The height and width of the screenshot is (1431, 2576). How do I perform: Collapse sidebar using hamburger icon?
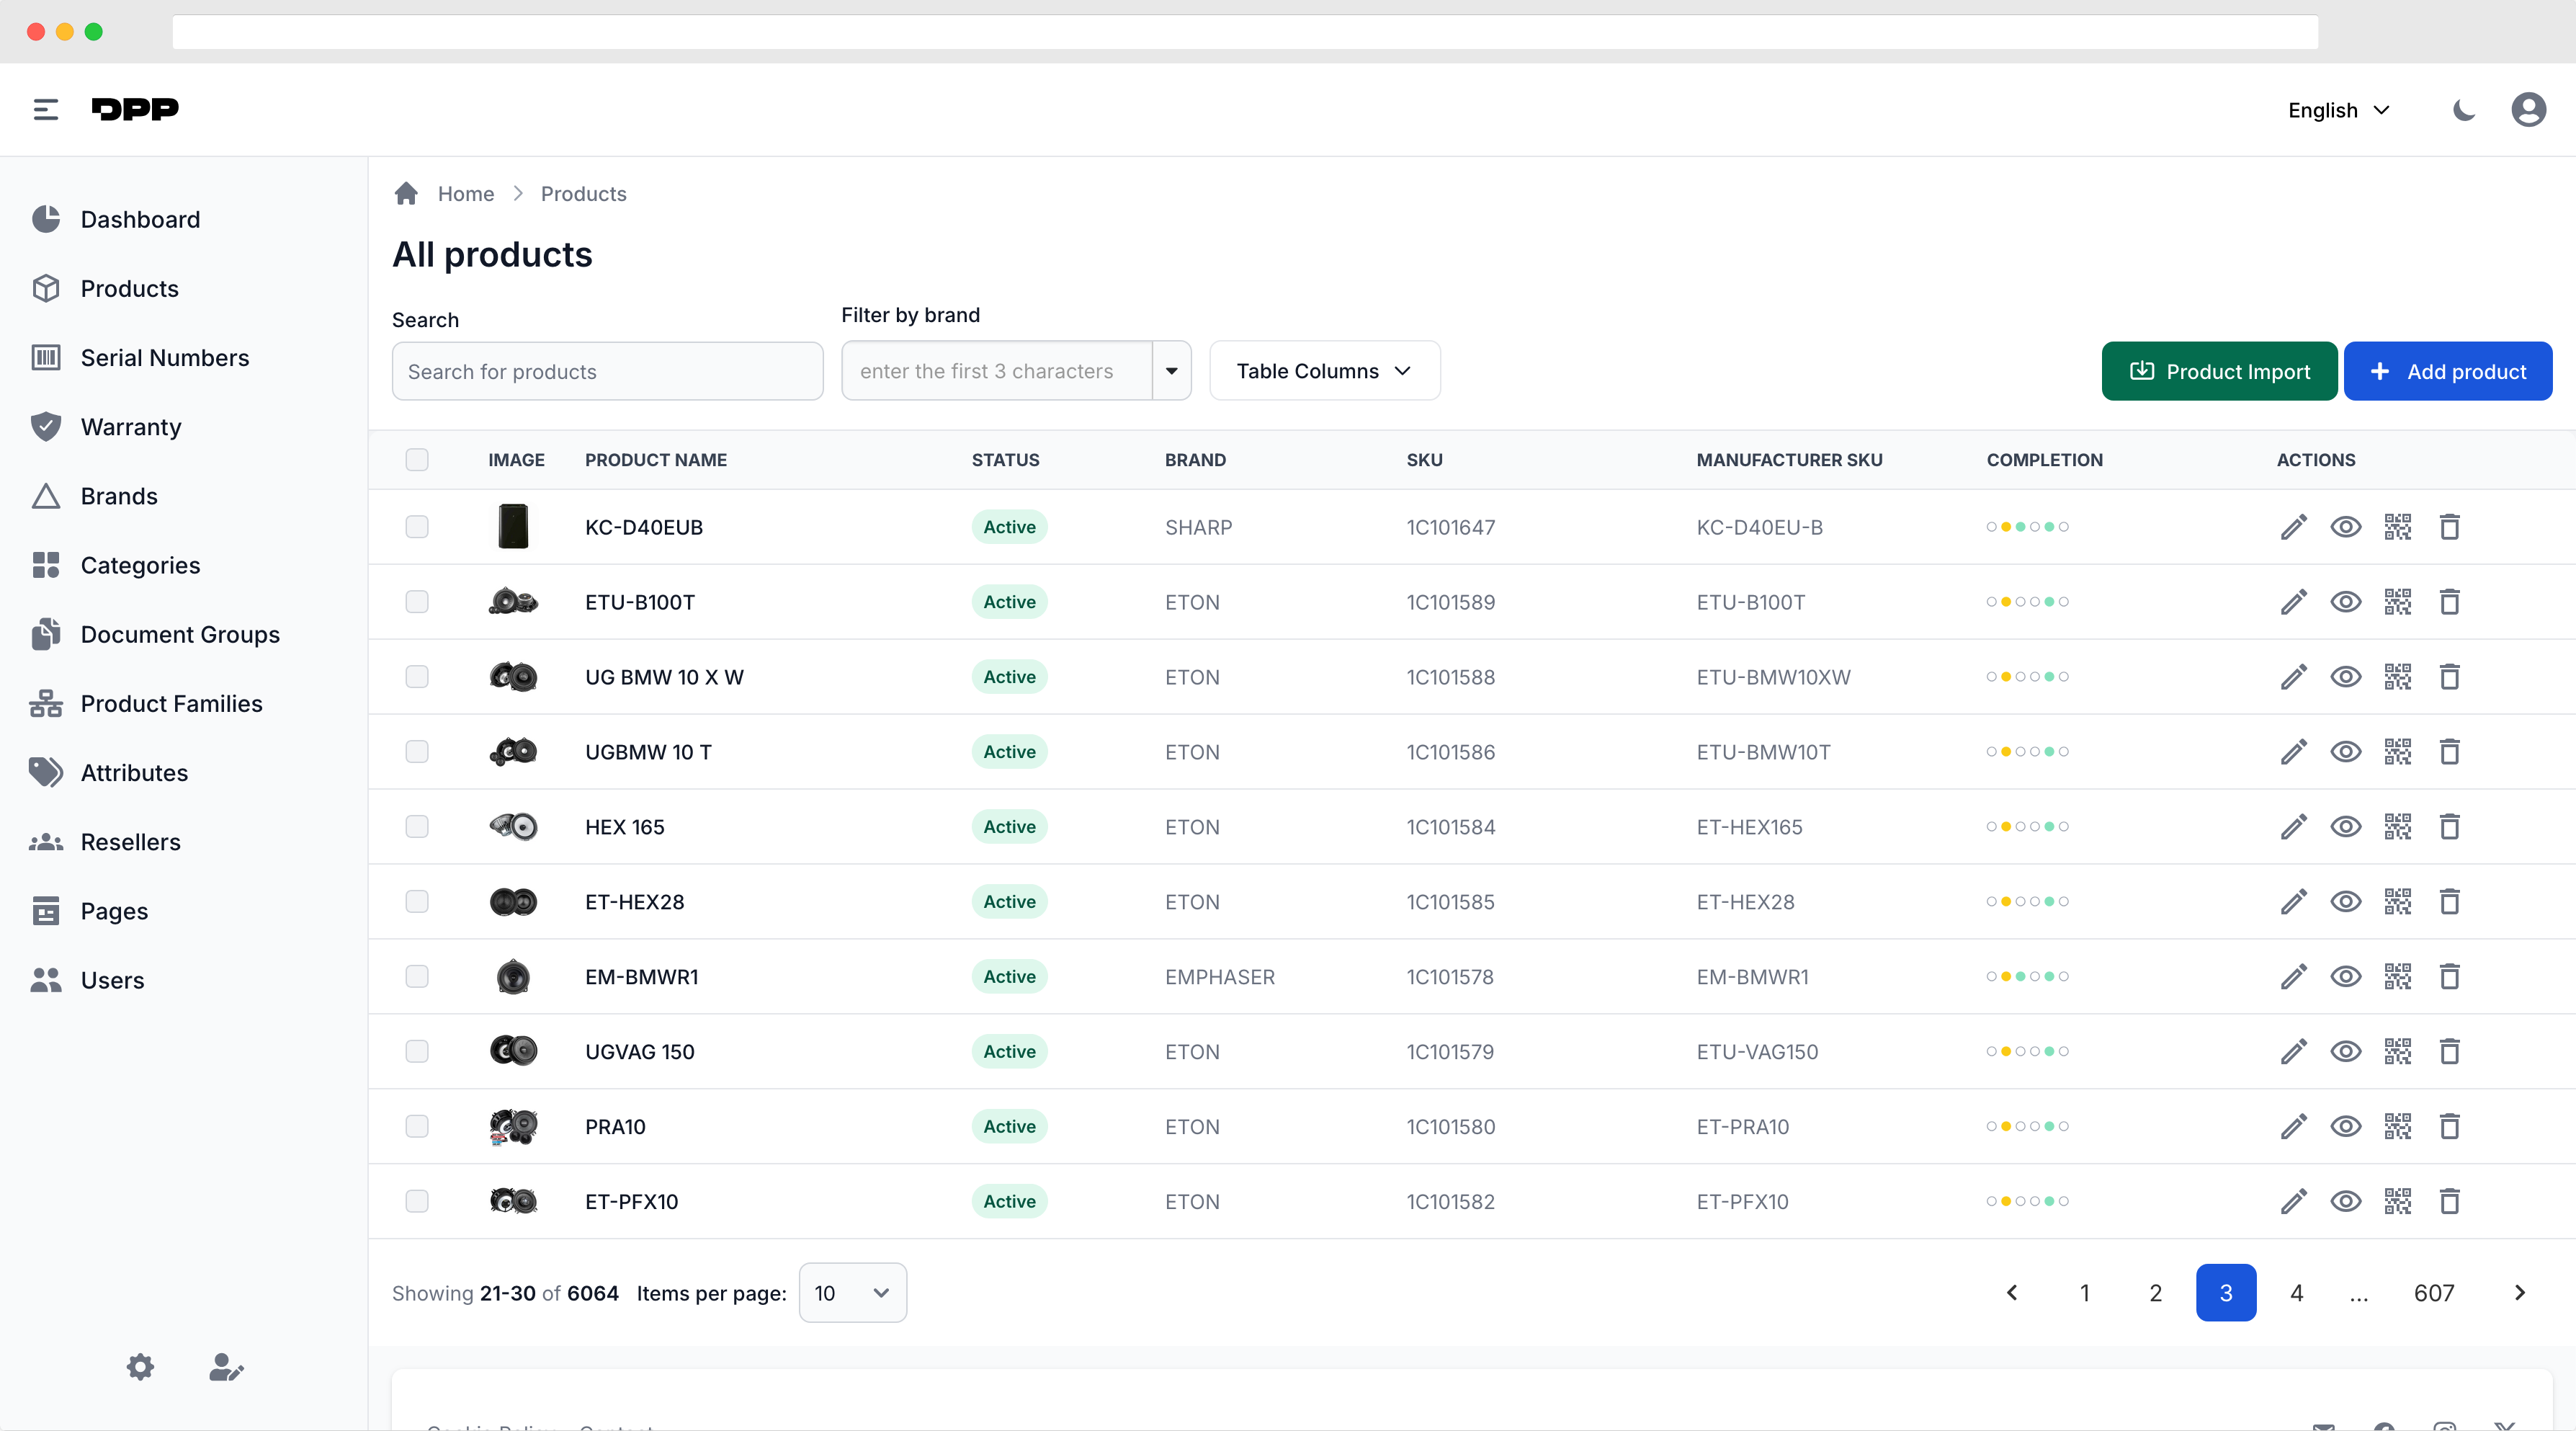coord(46,110)
